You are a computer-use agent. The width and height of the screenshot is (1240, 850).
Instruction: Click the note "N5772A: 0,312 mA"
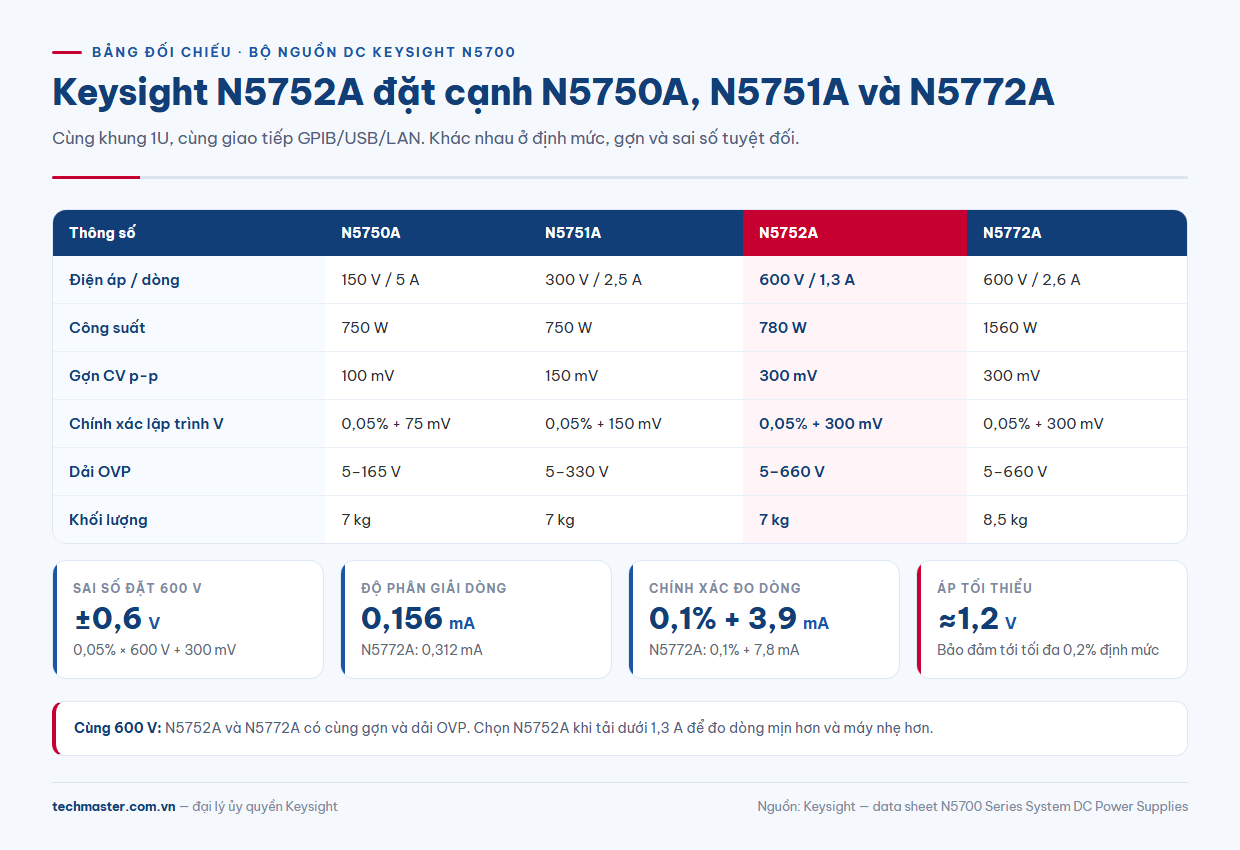[422, 650]
